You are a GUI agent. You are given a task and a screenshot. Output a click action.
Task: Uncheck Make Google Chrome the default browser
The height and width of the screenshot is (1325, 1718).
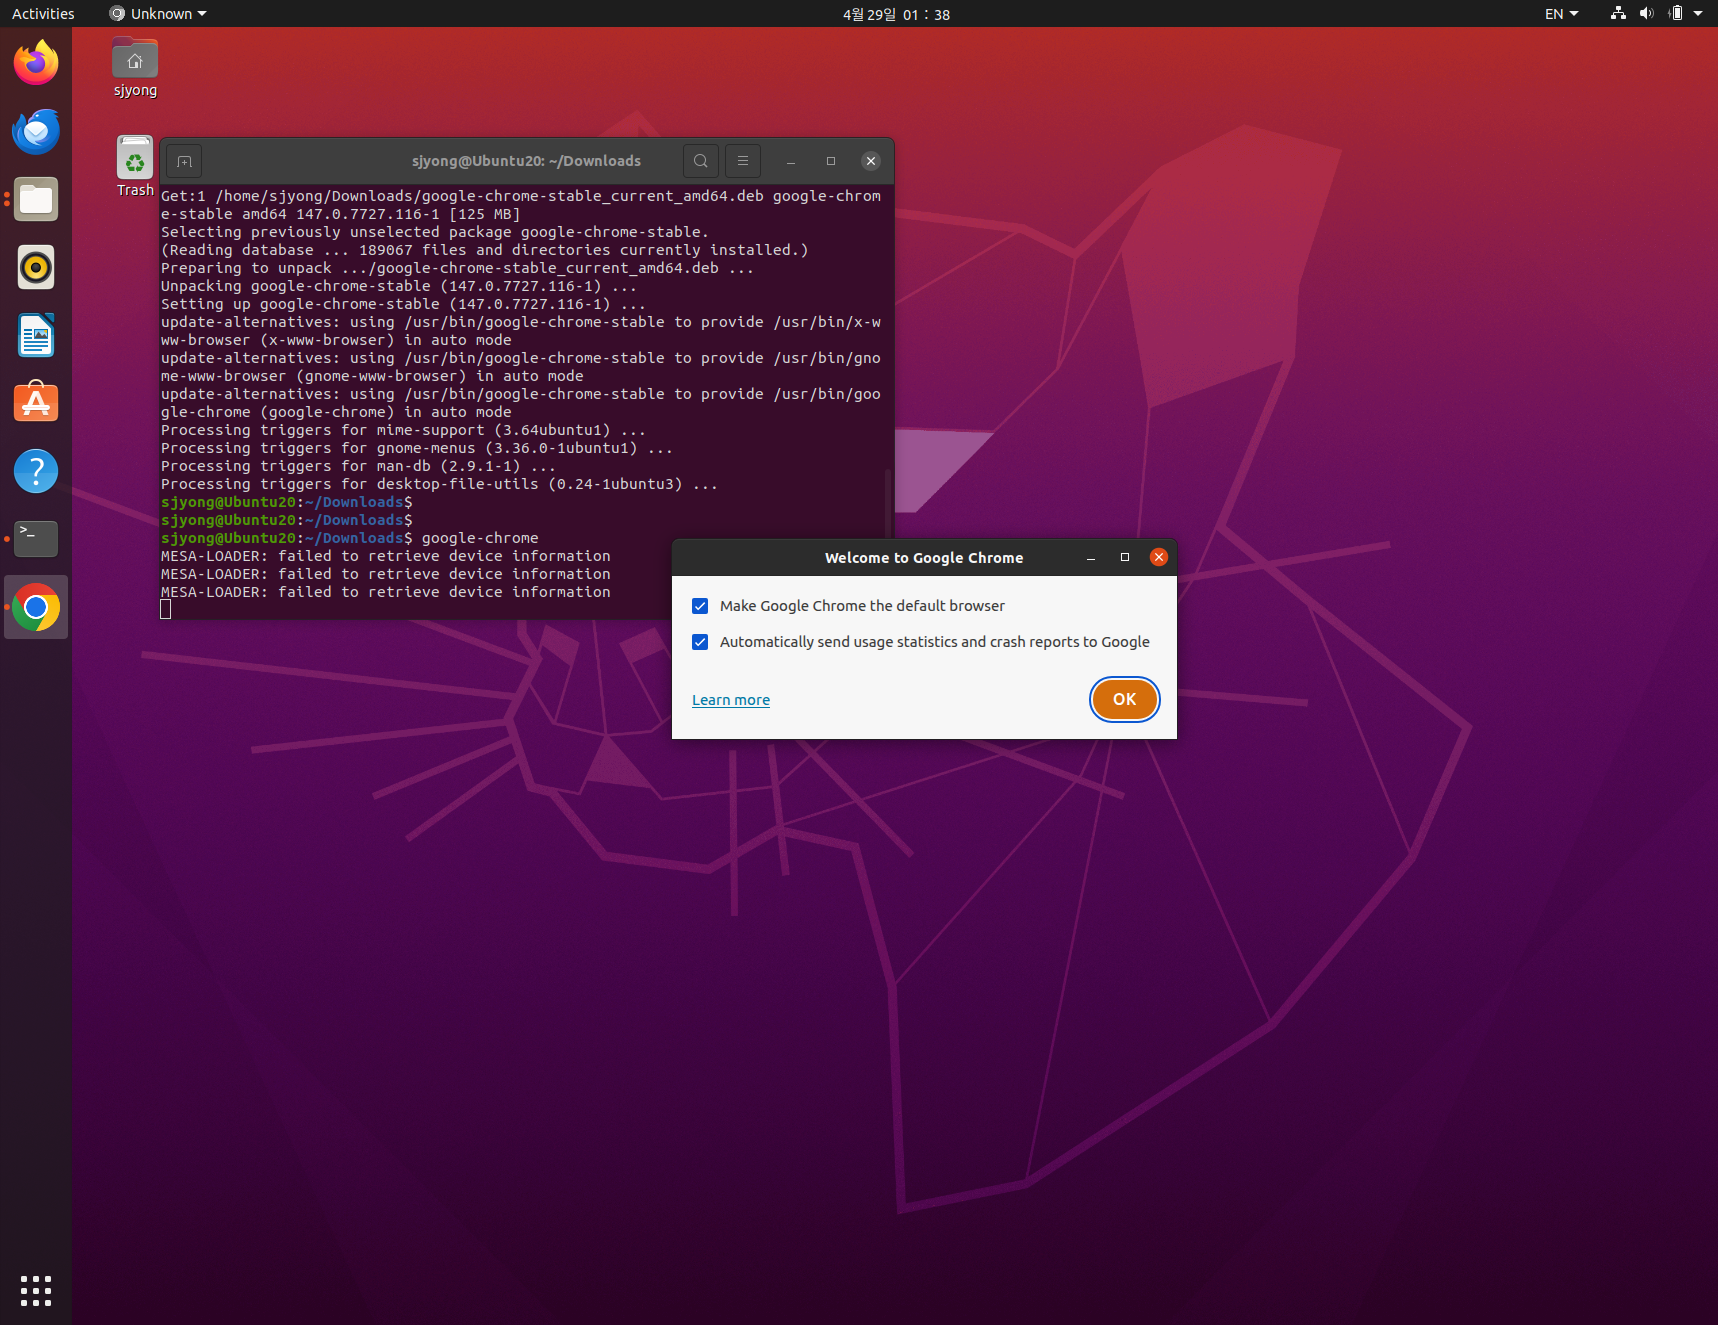[x=700, y=606]
